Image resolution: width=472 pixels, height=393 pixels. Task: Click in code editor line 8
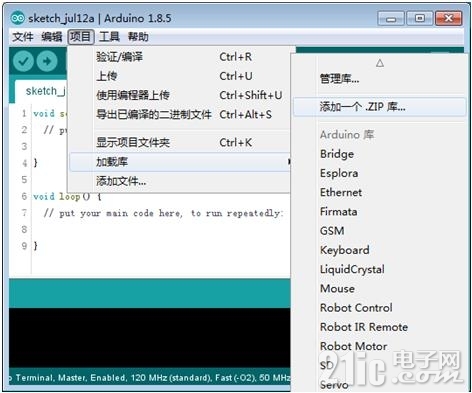point(160,229)
